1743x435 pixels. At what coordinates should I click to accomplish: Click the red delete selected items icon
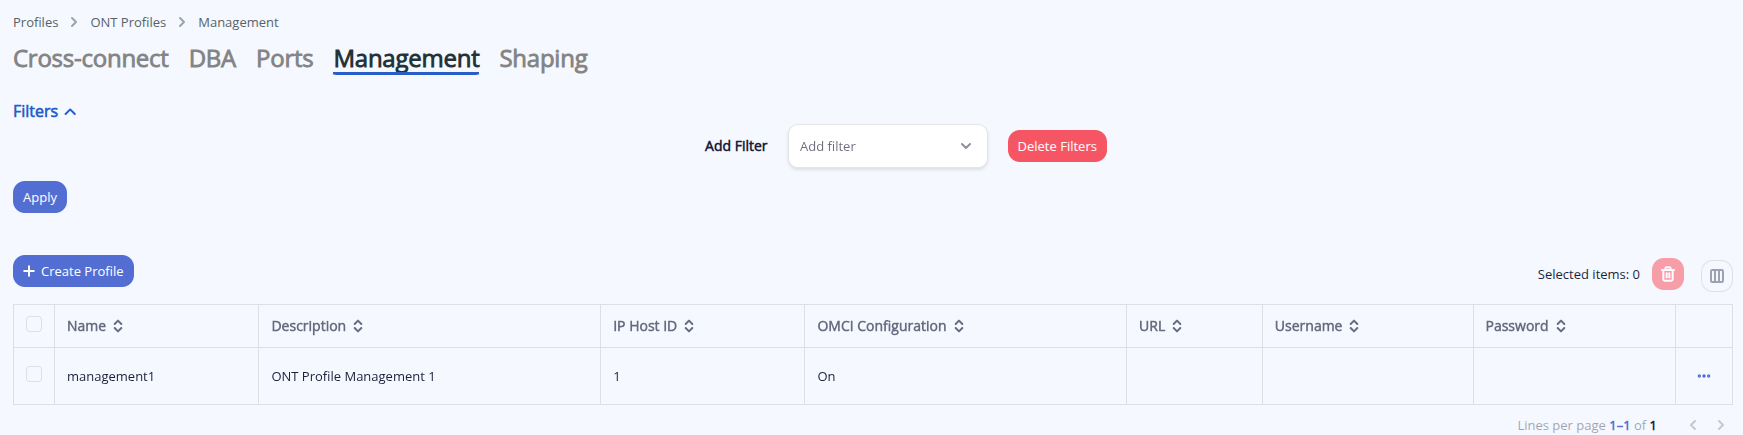(1667, 274)
